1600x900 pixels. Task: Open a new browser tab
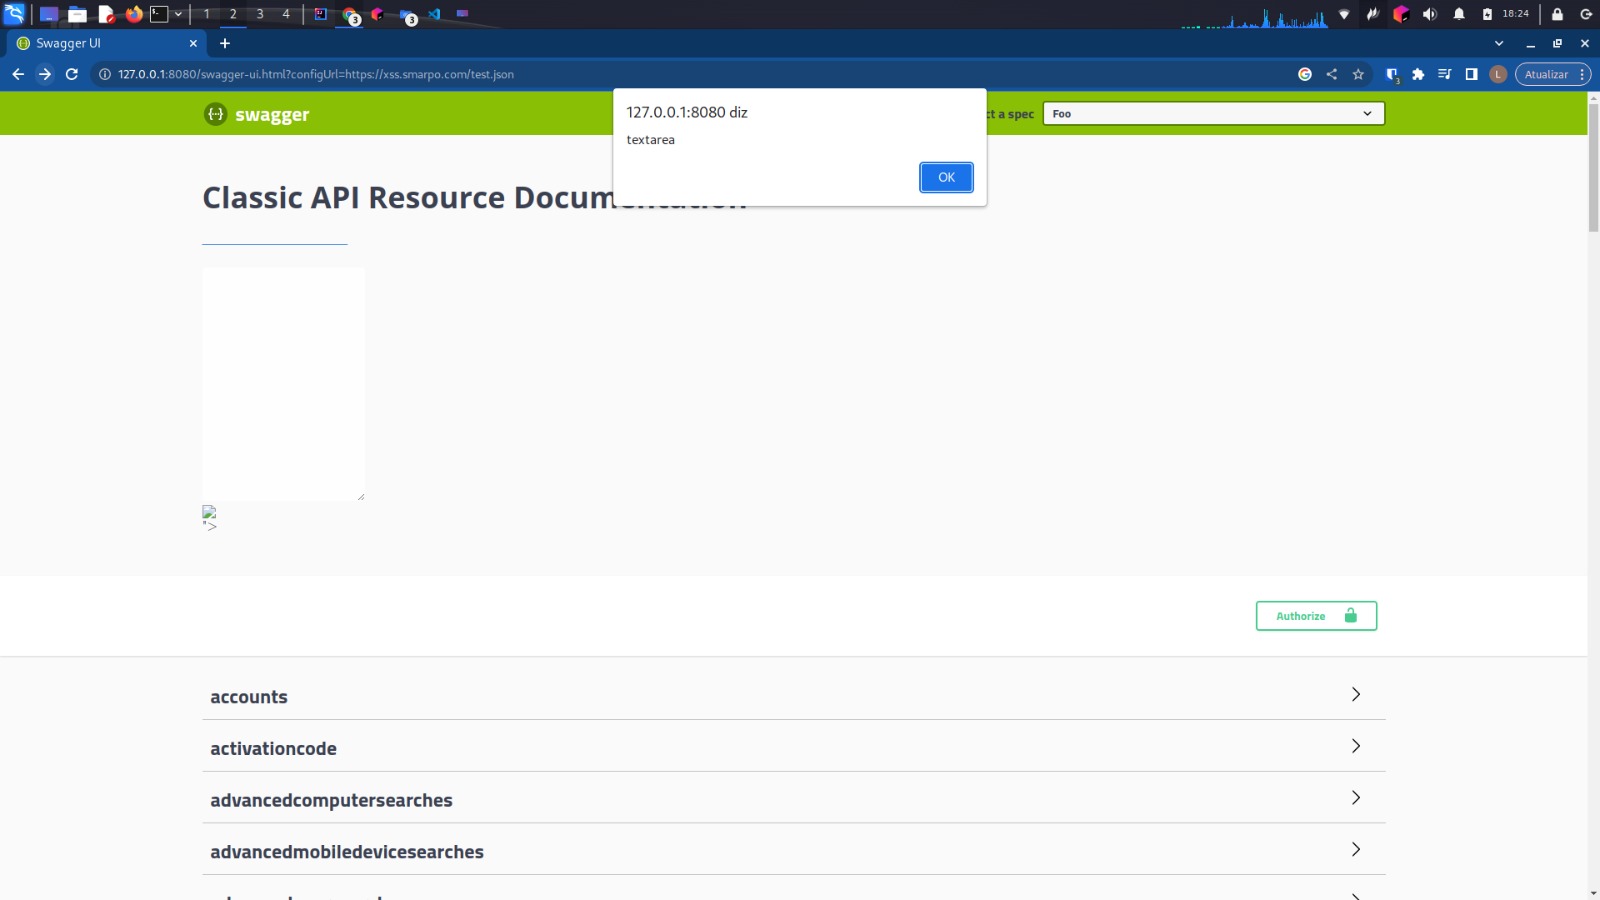point(225,44)
